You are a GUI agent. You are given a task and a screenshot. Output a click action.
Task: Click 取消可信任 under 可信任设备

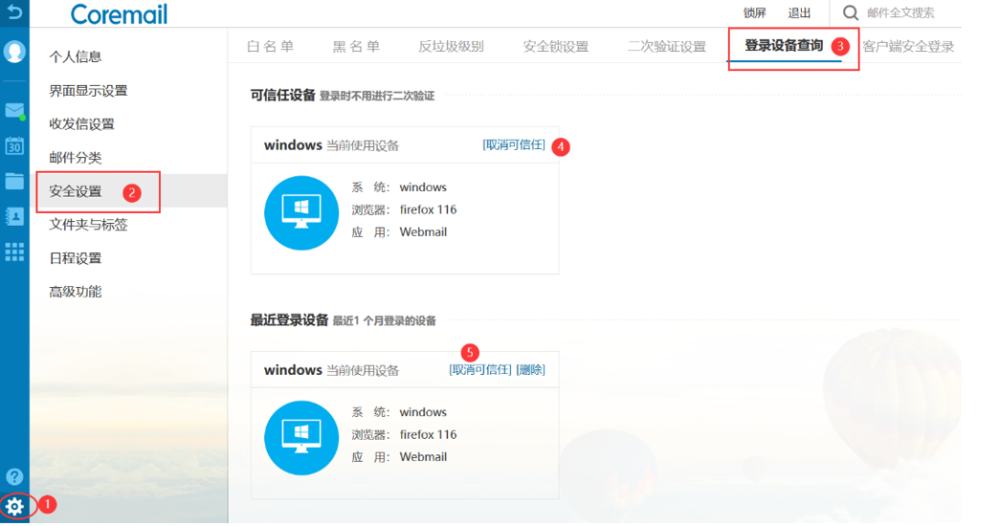[514, 145]
